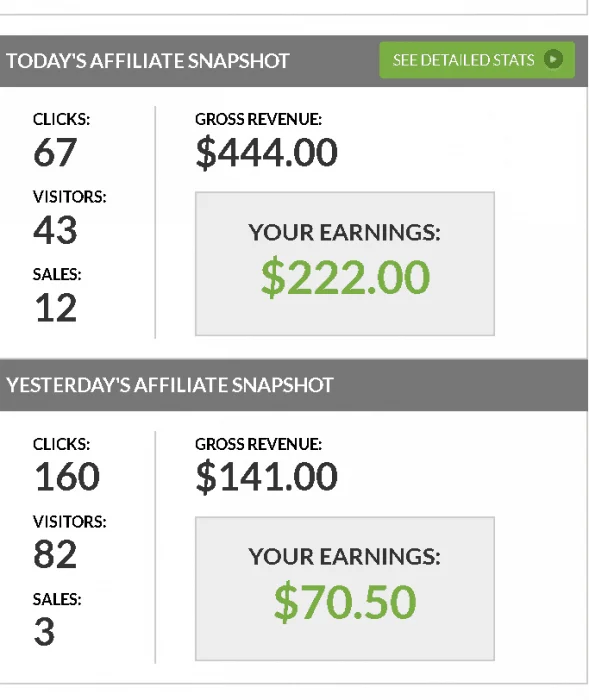This screenshot has height=700, width=589.
Task: Click yesterday's clicks value 160
Action: tap(67, 477)
